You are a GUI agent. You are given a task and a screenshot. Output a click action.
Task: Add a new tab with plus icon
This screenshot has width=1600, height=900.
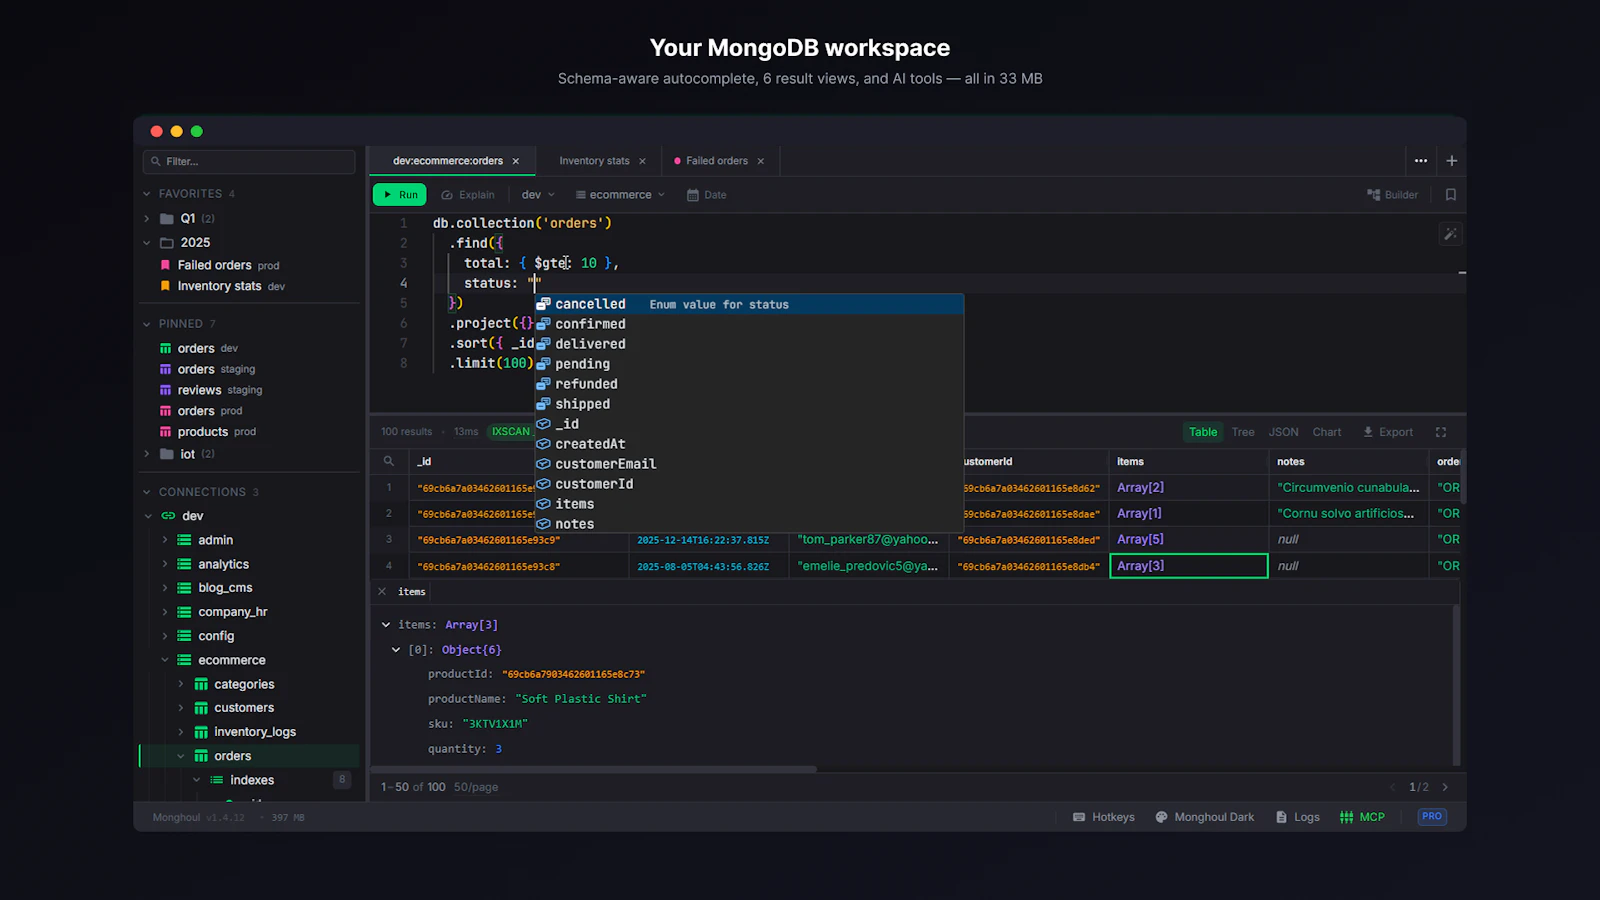coord(1452,161)
